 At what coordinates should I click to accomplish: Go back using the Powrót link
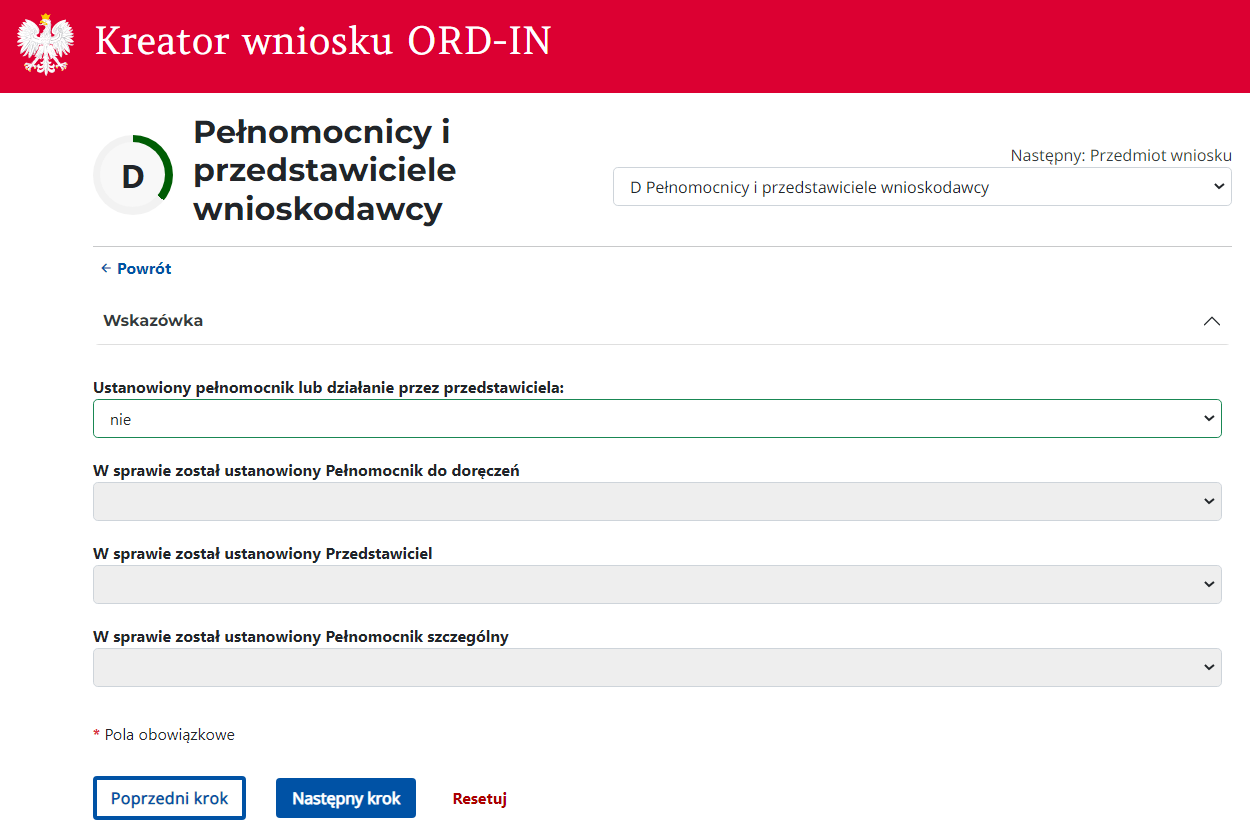144,269
